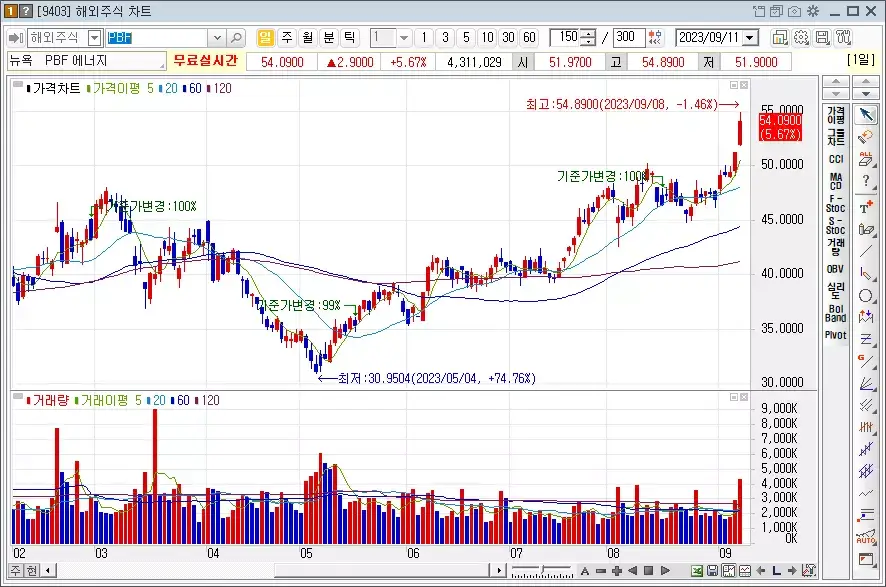The height and width of the screenshot is (587, 886).
Task: Set interval preset to 5
Action: (x=466, y=38)
